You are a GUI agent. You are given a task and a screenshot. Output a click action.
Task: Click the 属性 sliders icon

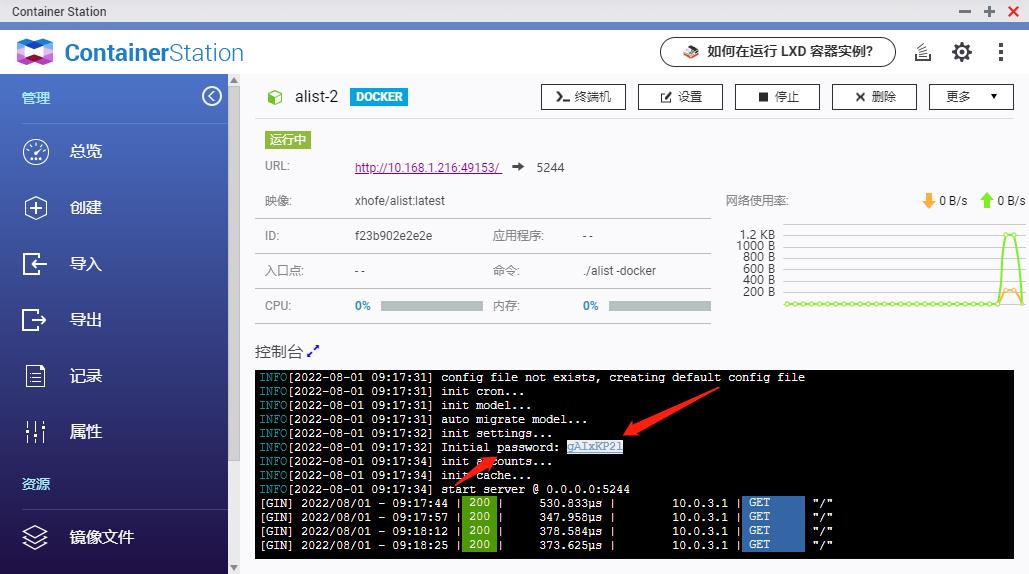(35, 432)
